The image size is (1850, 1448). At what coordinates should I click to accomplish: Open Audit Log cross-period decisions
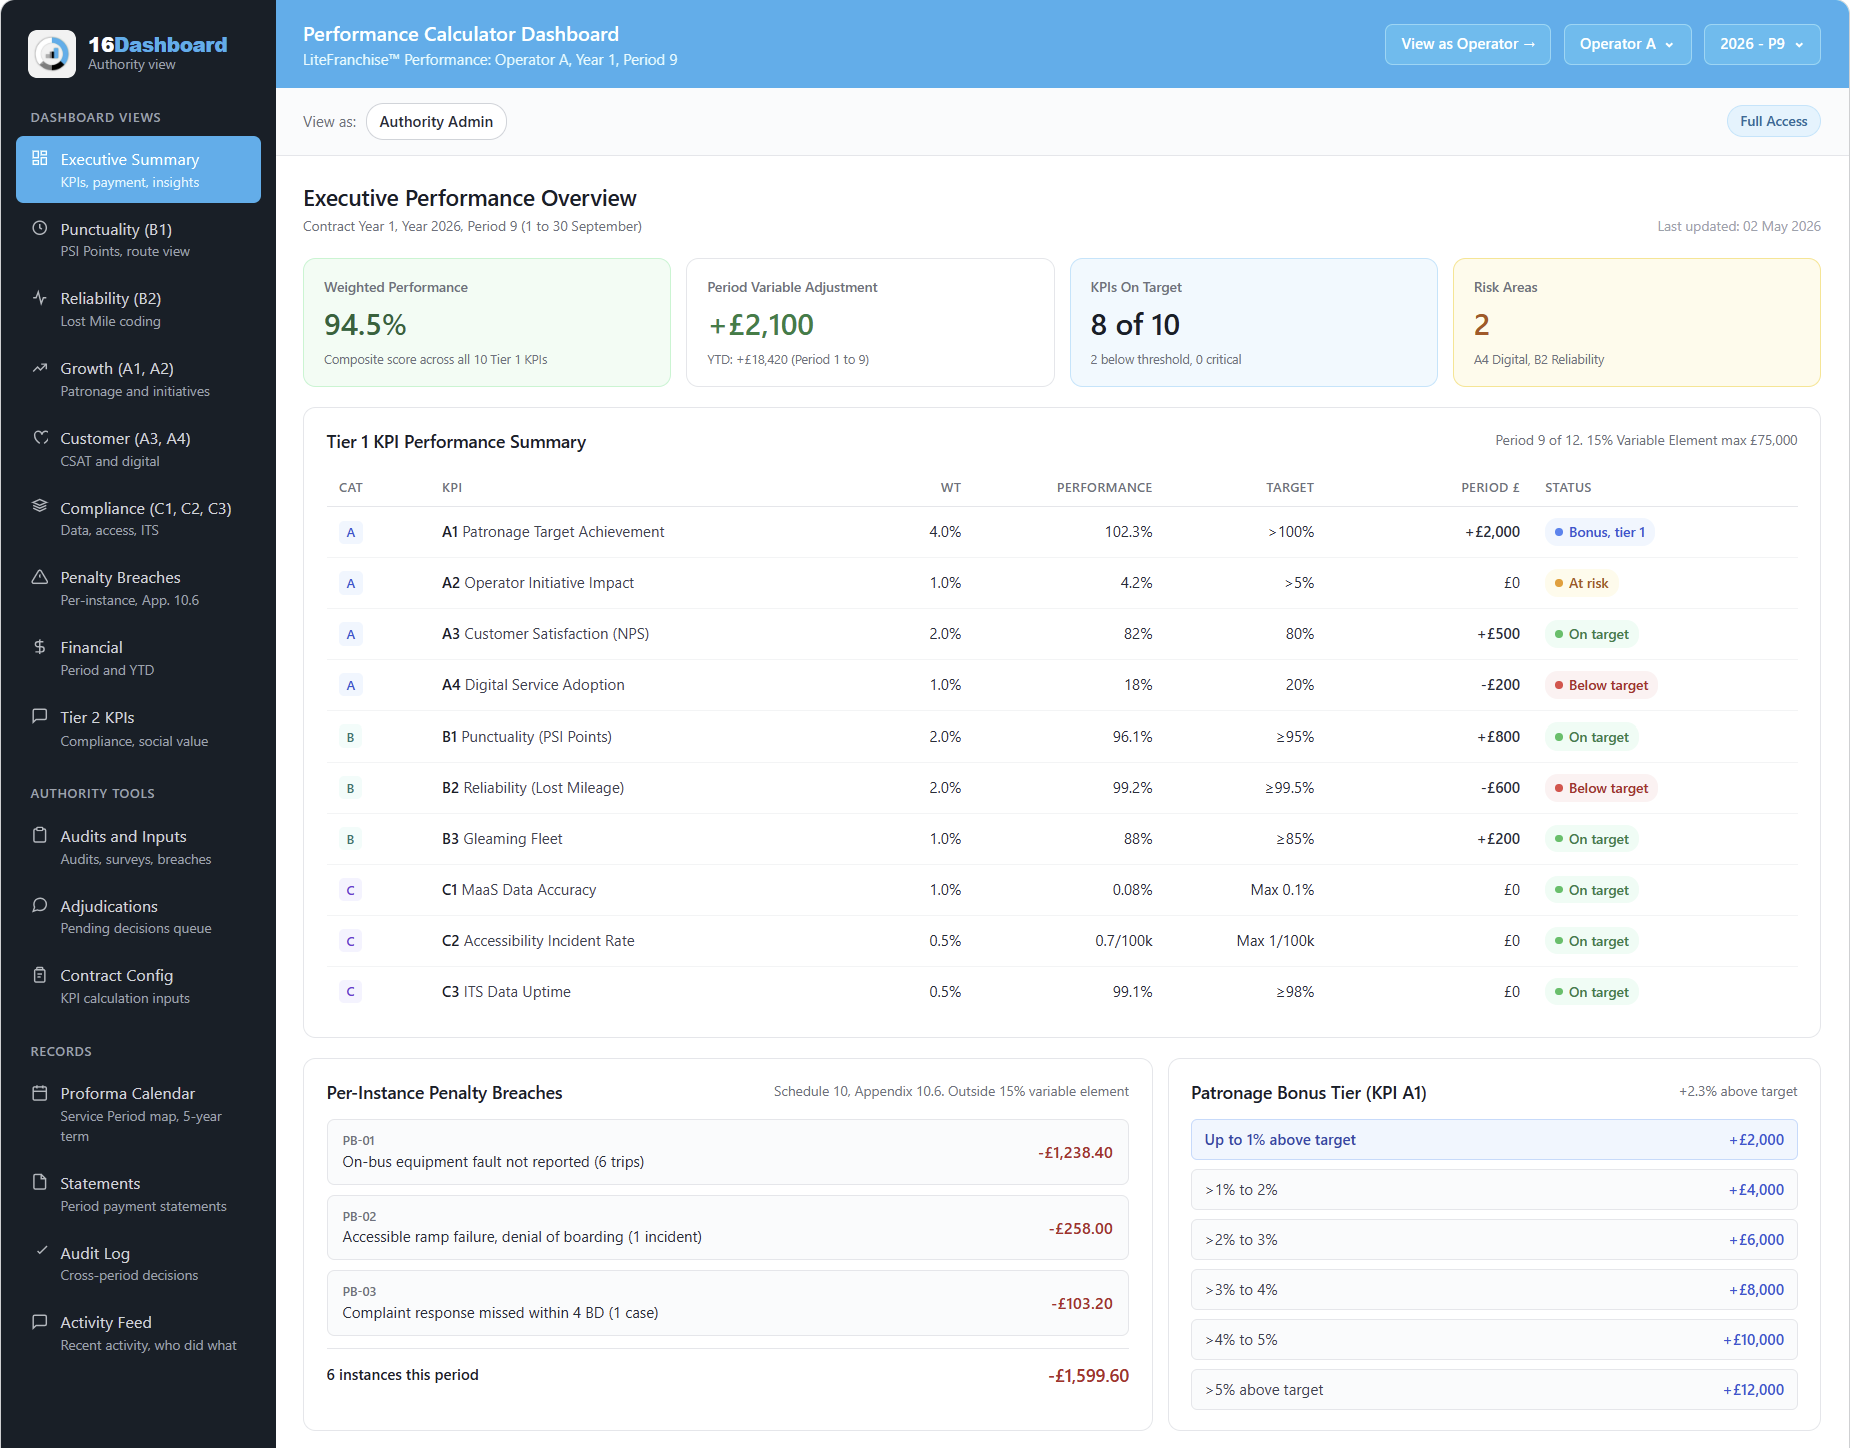pos(138,1263)
